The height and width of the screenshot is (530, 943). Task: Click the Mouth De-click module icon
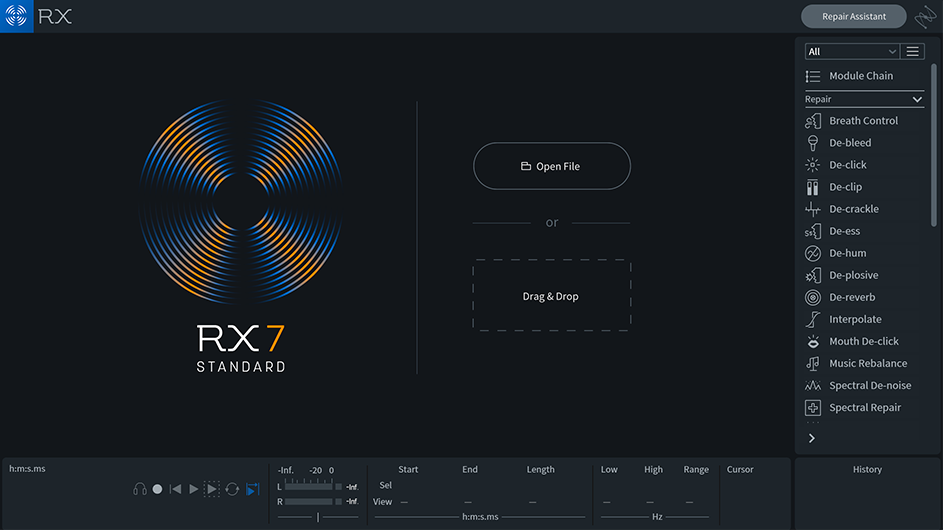(x=812, y=341)
